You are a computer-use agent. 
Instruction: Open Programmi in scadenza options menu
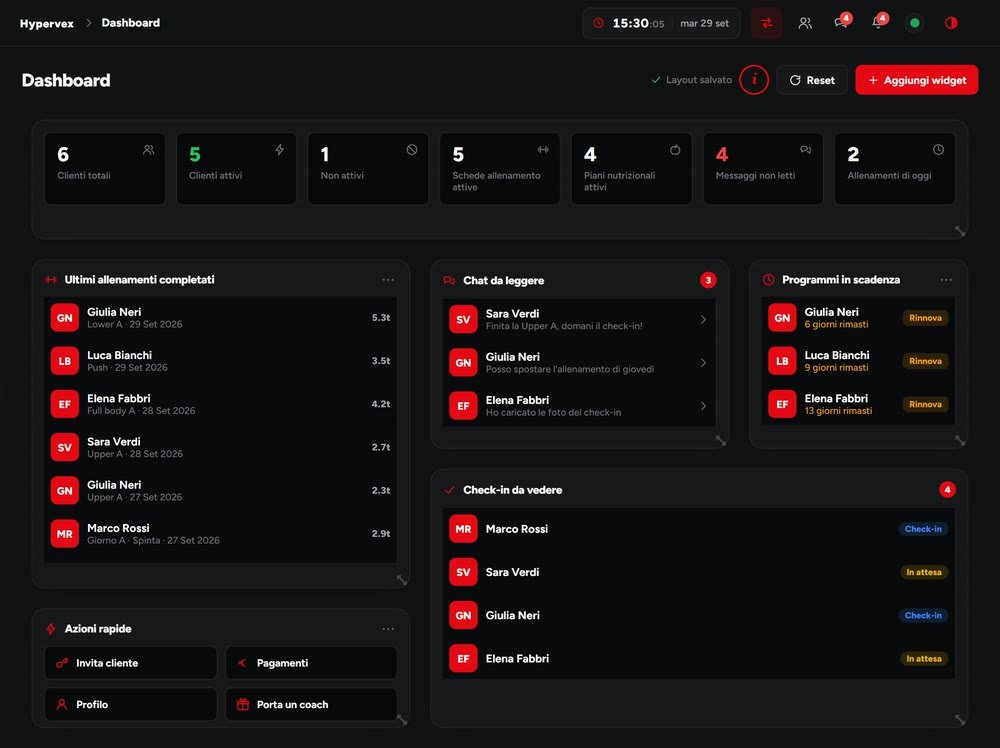point(946,280)
